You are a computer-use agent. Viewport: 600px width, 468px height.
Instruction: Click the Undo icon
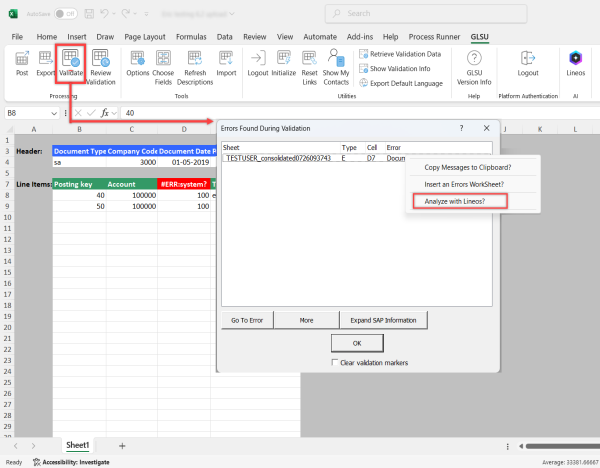tap(104, 14)
